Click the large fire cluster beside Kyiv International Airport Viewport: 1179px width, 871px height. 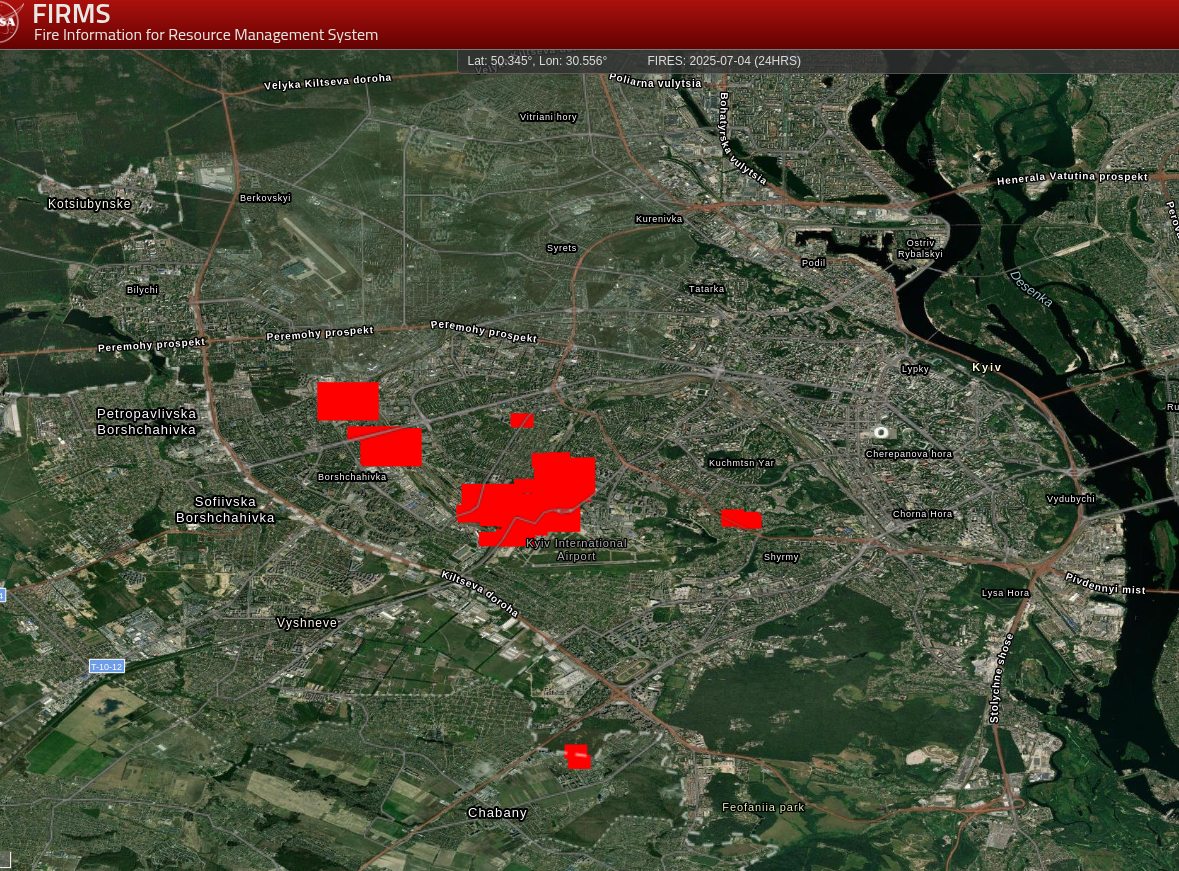(526, 499)
